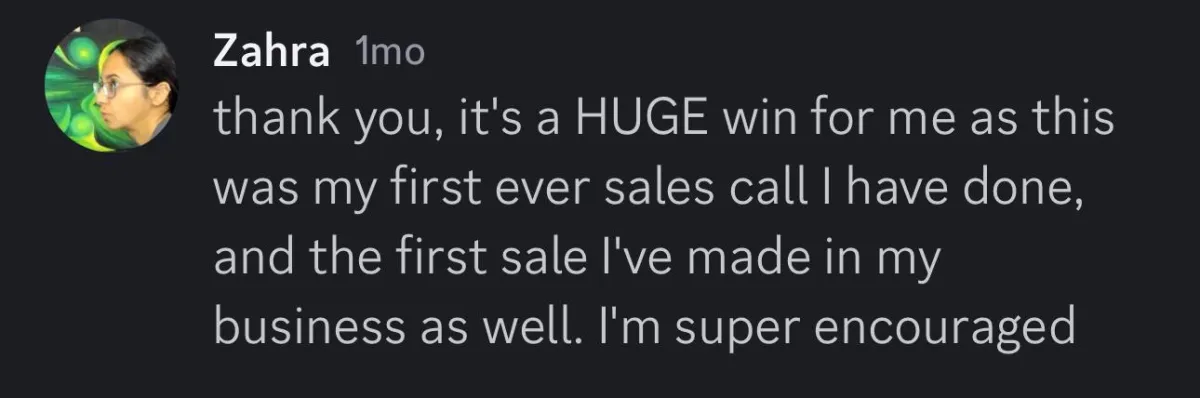Click the line 'and the first sale I've made'
Screen dimensions: 1200x398
pyautogui.click(x=578, y=261)
